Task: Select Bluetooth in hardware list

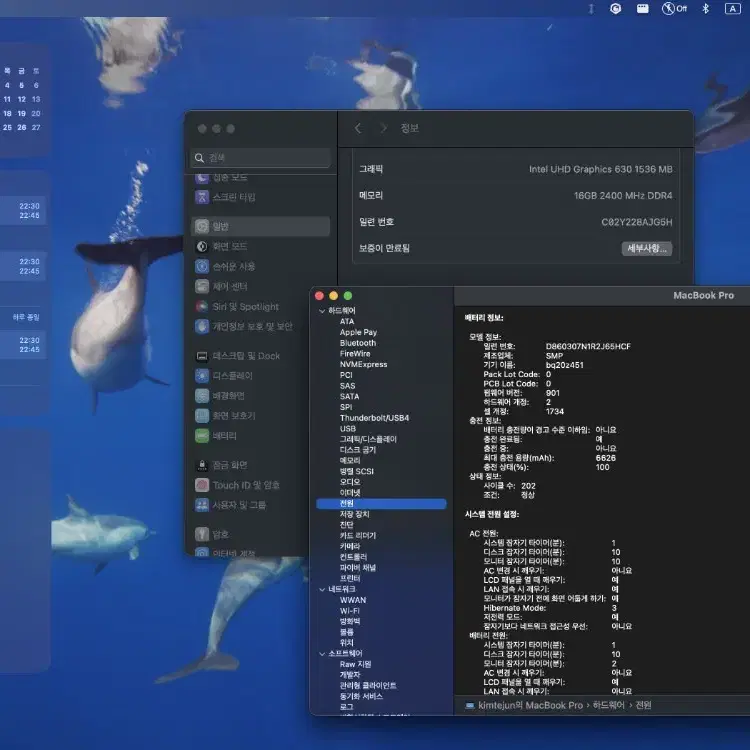Action: point(358,343)
